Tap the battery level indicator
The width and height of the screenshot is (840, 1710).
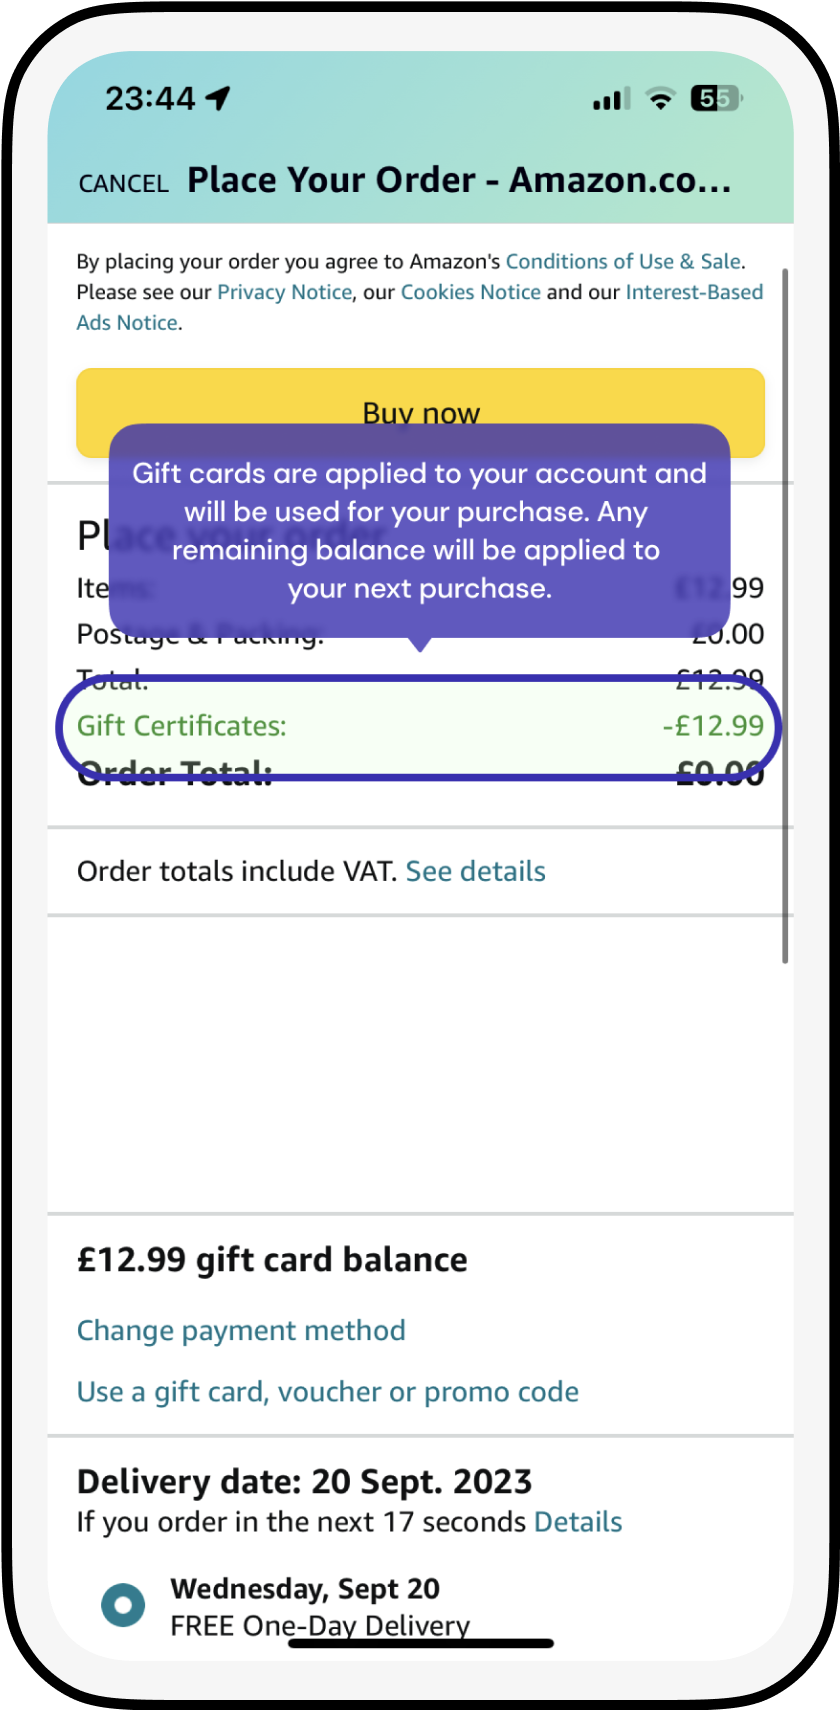coord(717,98)
